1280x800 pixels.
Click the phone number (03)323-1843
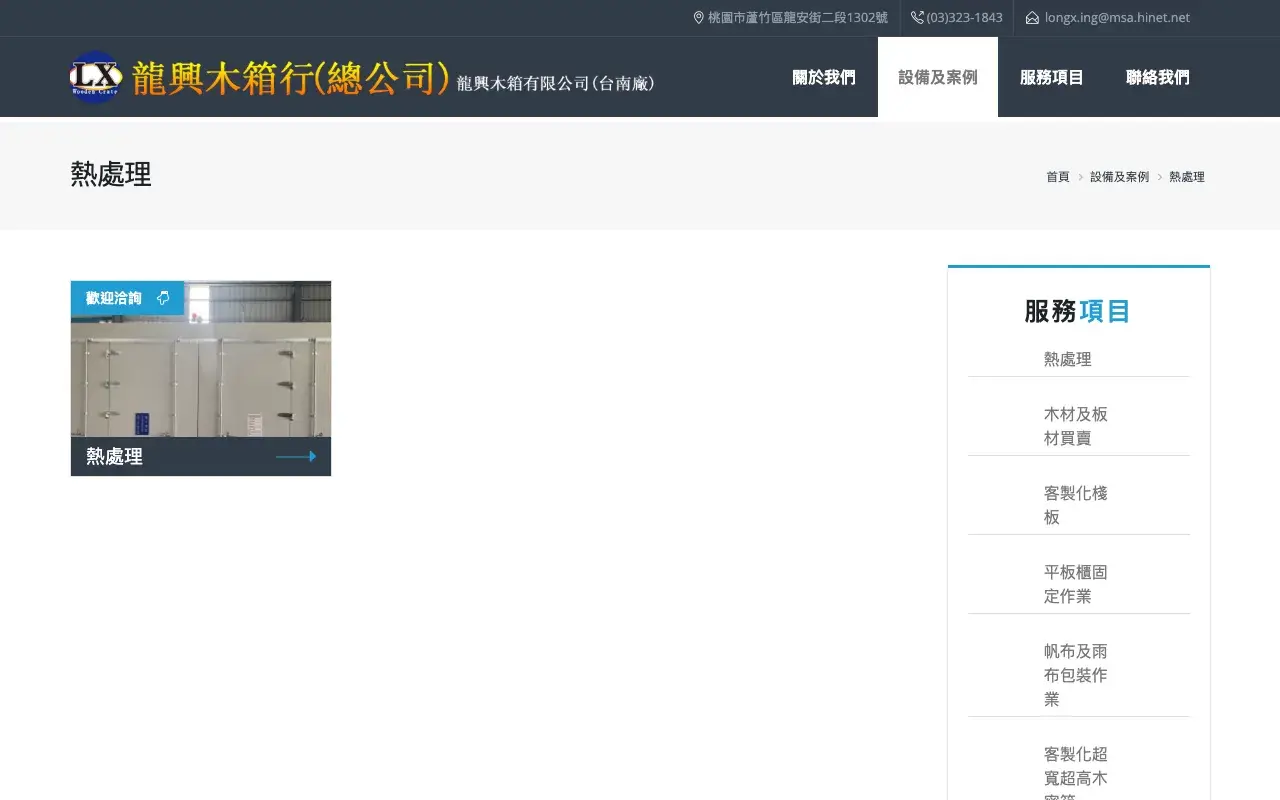point(965,18)
